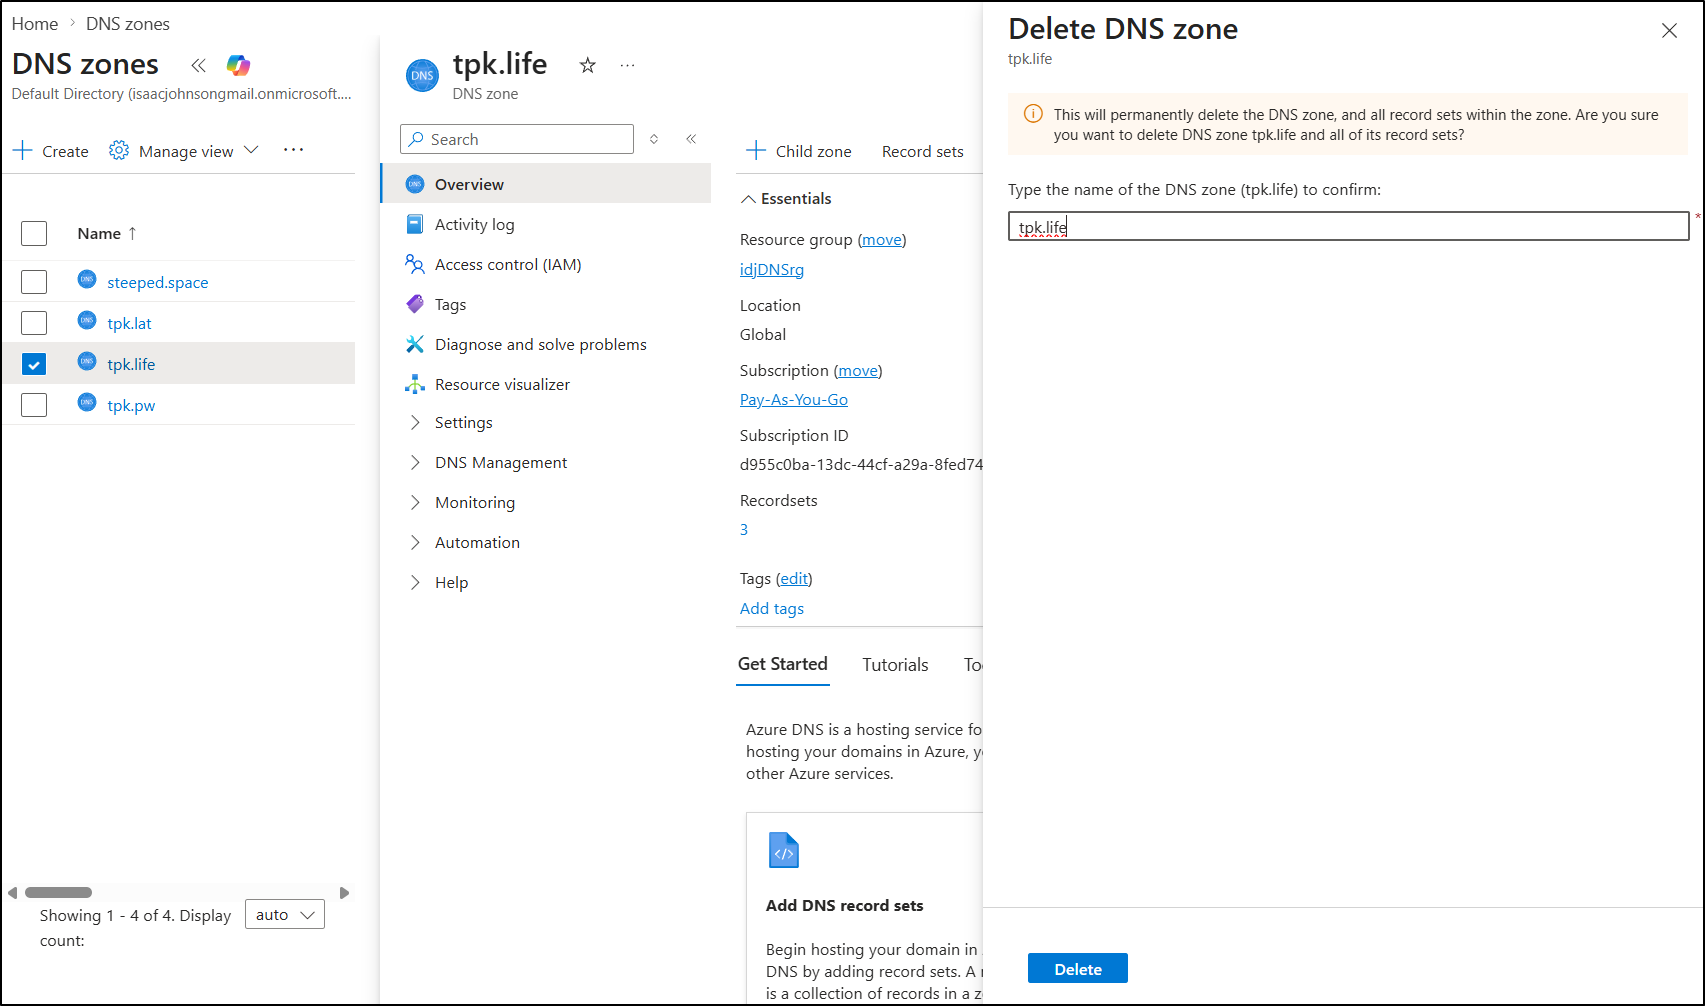Switch to the Tutorials tab
This screenshot has width=1705, height=1006.
(895, 665)
